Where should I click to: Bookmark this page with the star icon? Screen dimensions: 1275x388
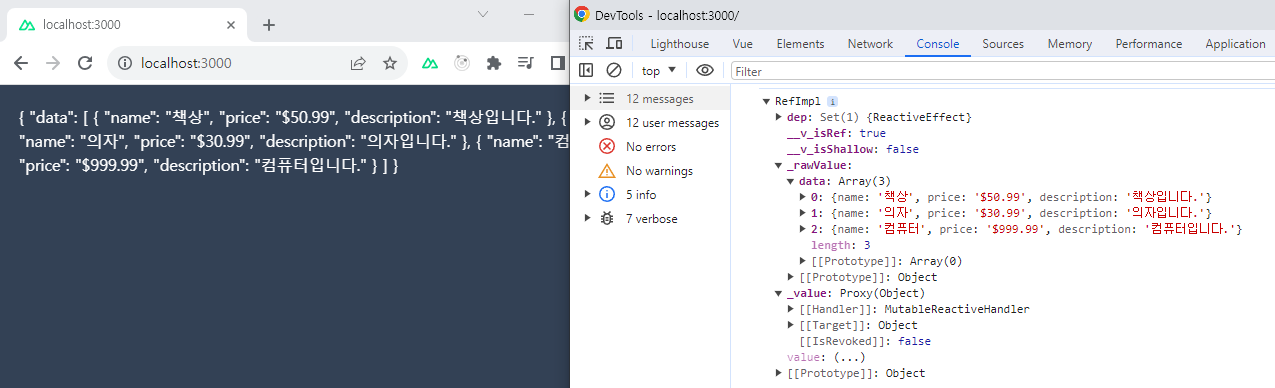tap(389, 63)
